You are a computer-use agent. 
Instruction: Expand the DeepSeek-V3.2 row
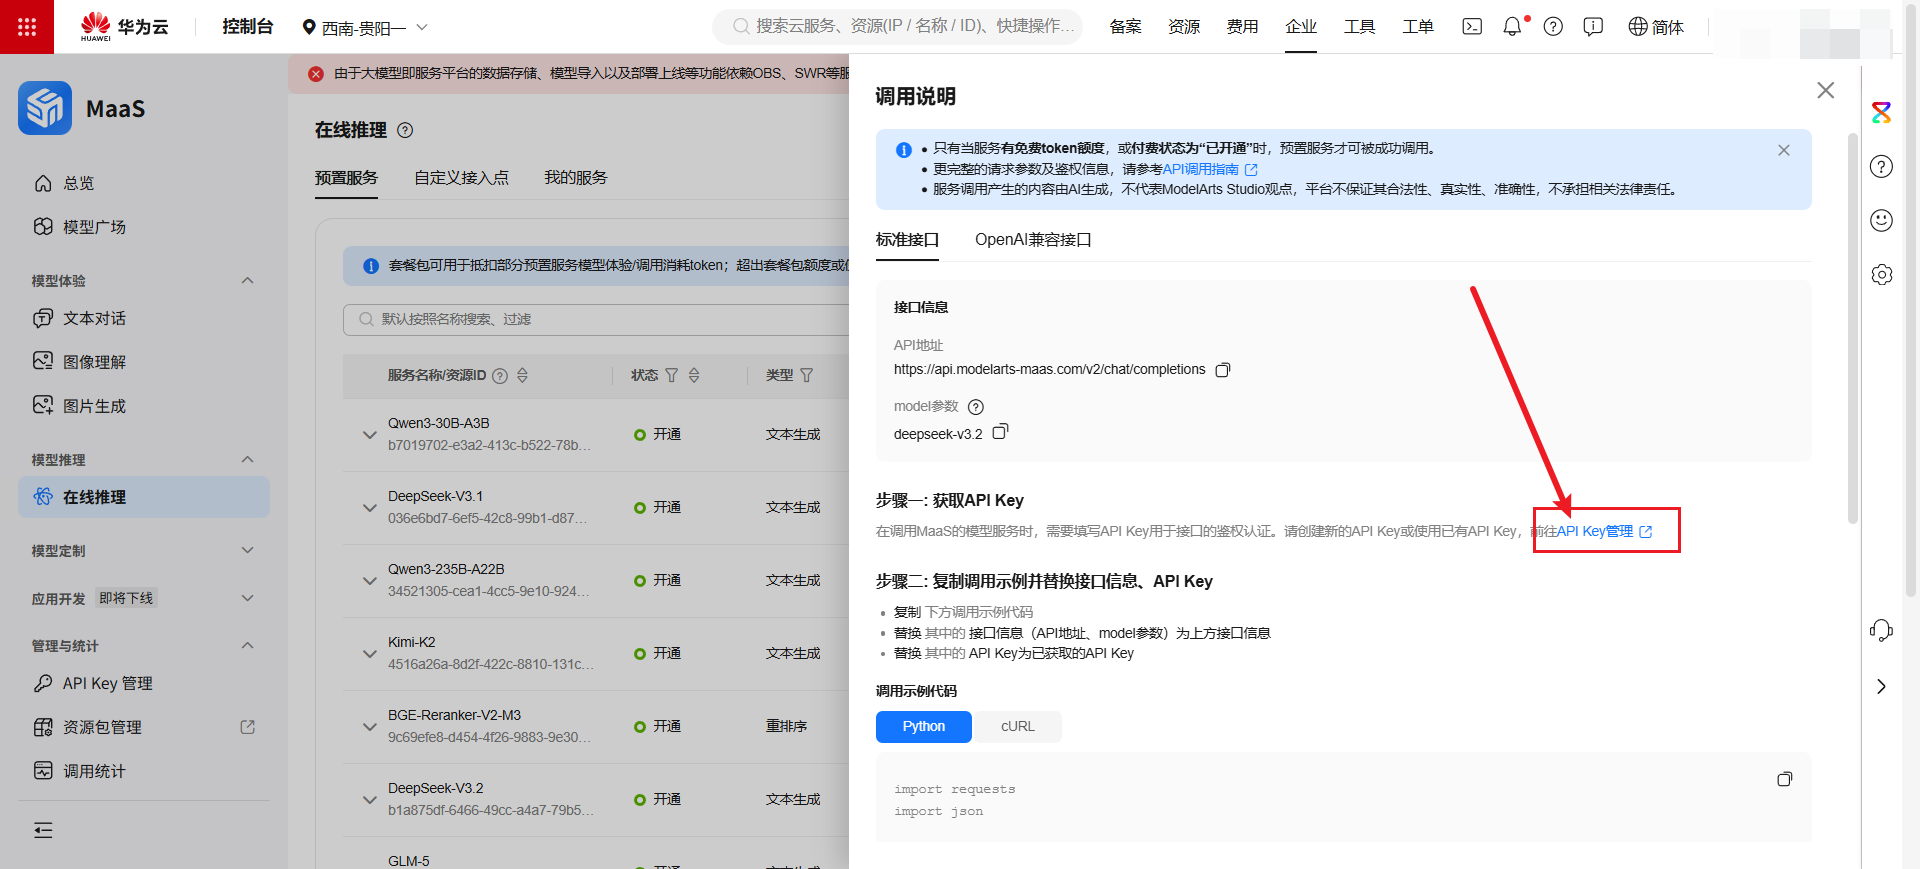369,799
